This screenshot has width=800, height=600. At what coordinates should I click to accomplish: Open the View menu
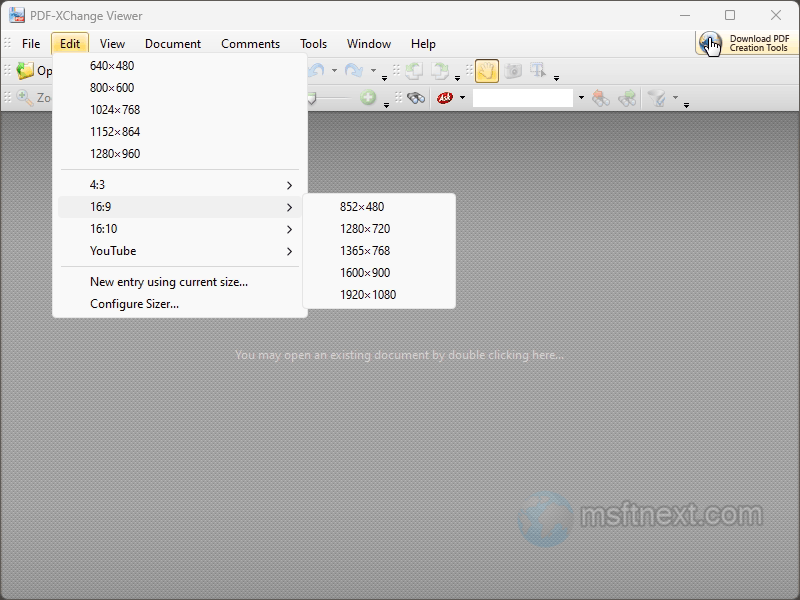(112, 44)
